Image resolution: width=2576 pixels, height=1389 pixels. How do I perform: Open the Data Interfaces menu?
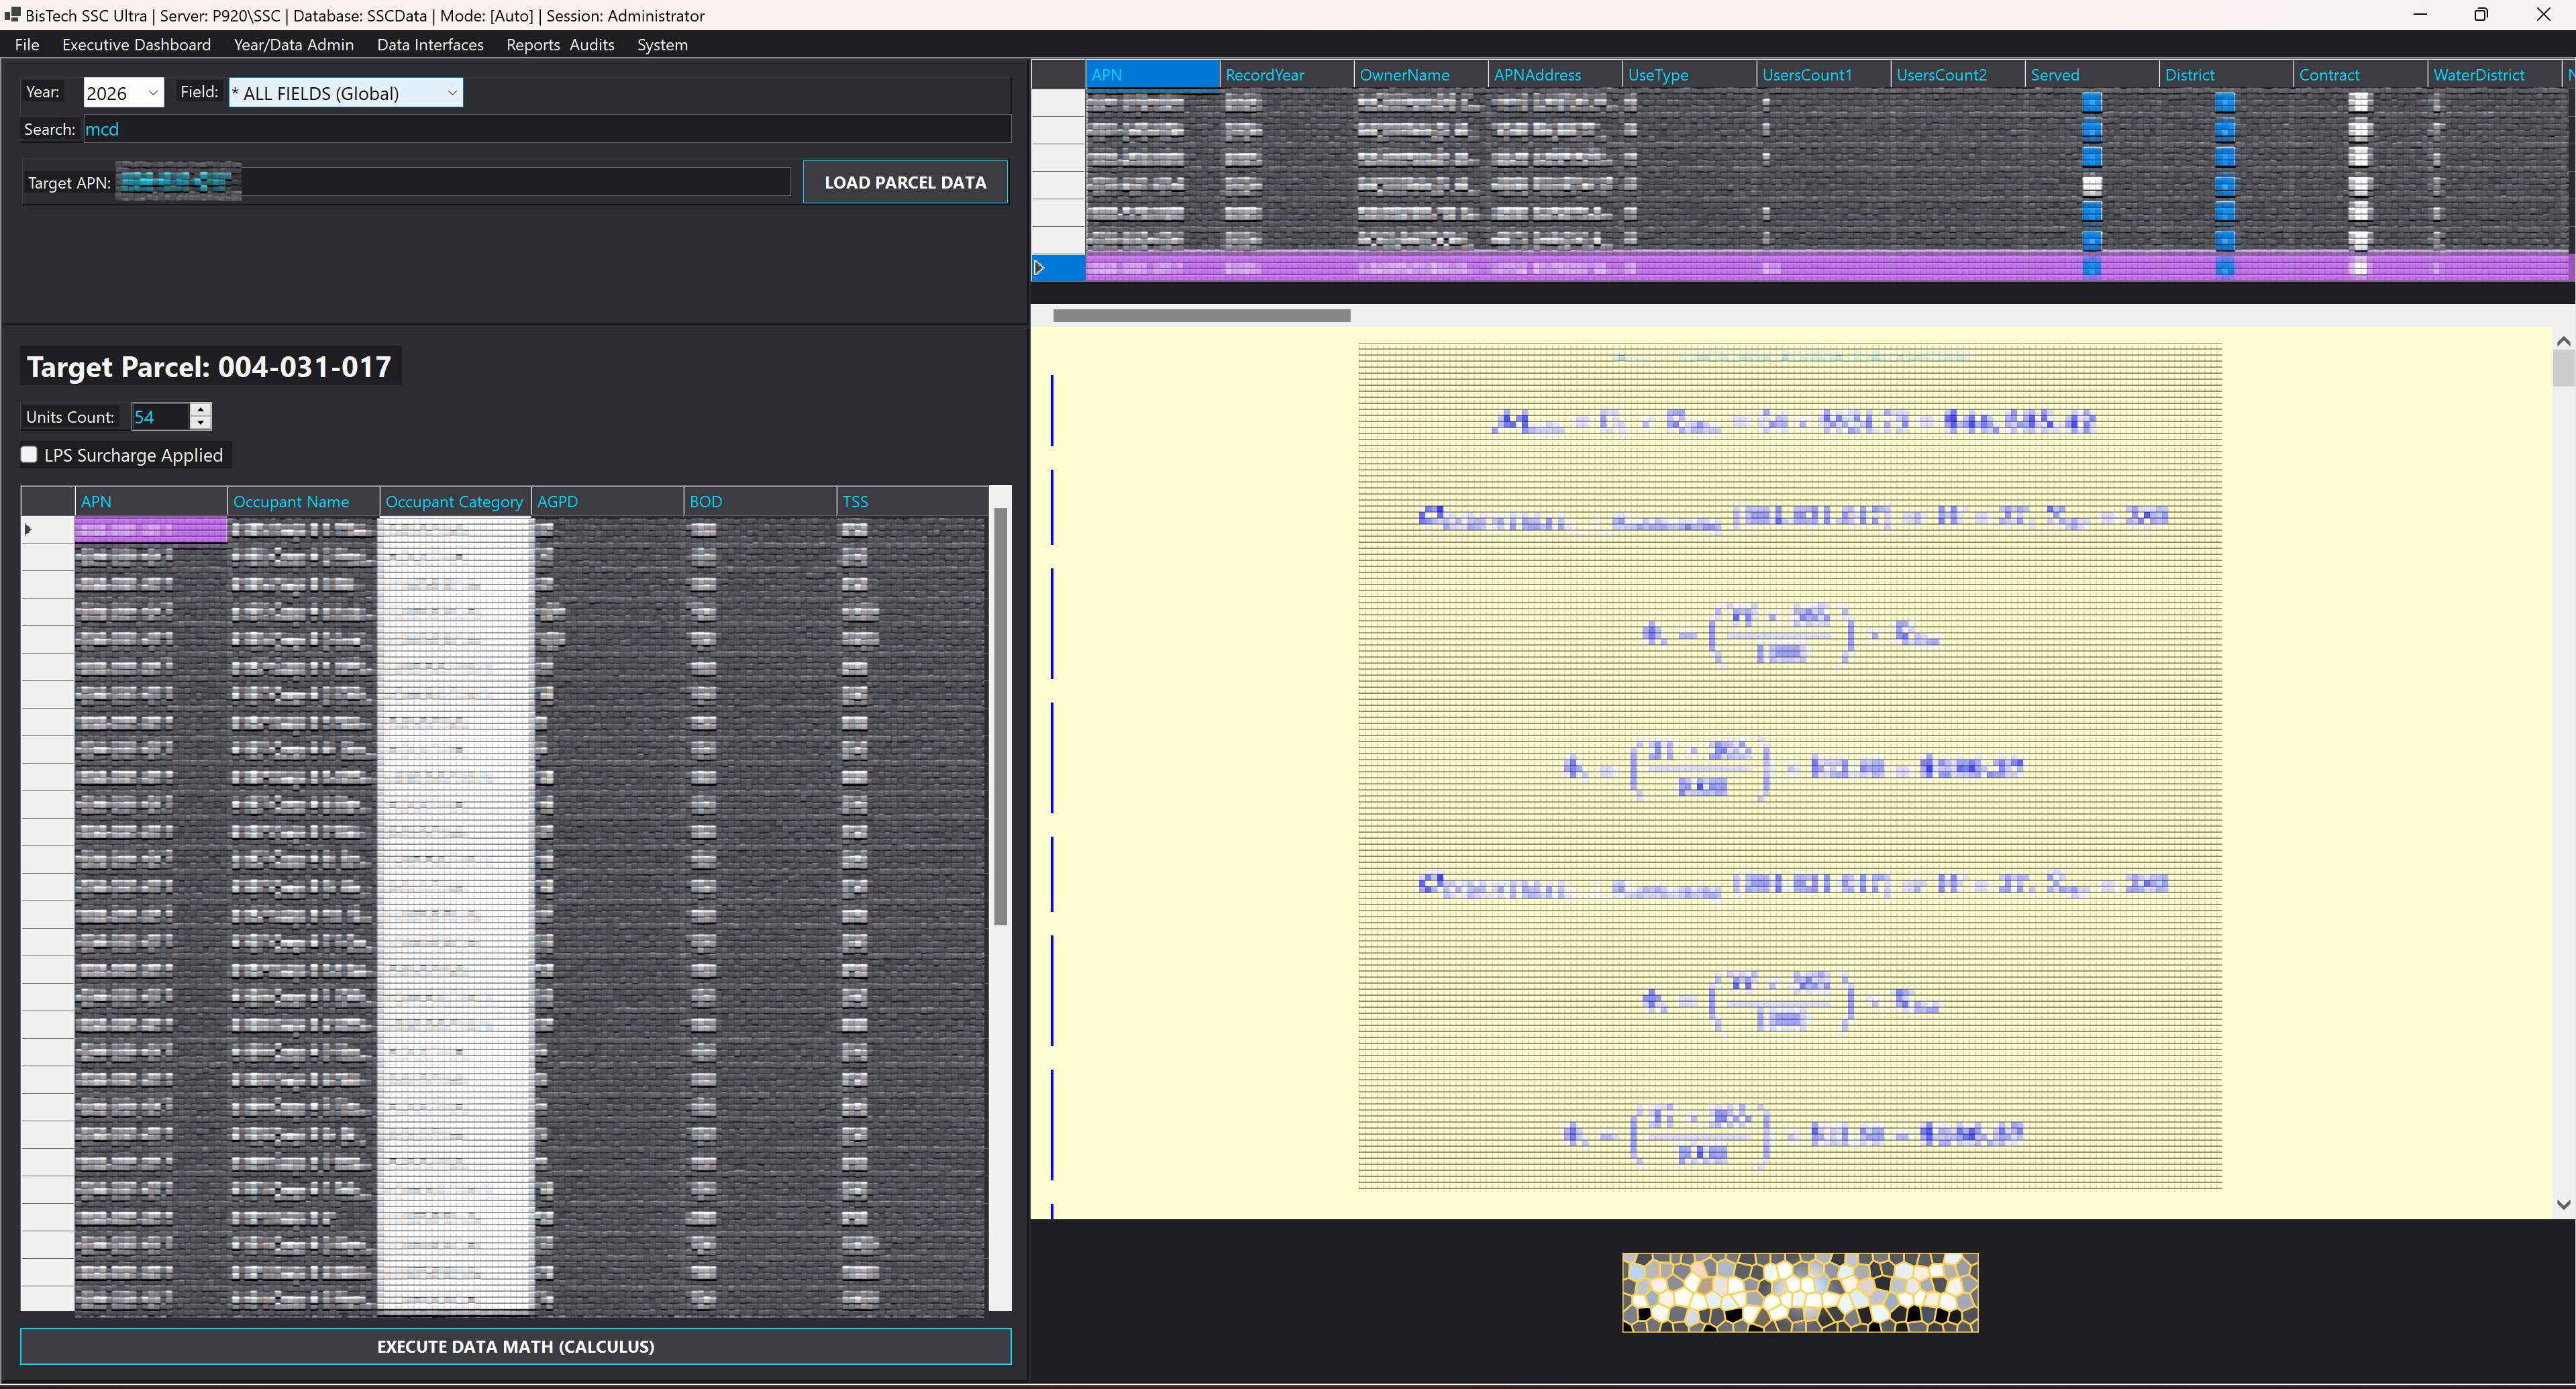[430, 44]
